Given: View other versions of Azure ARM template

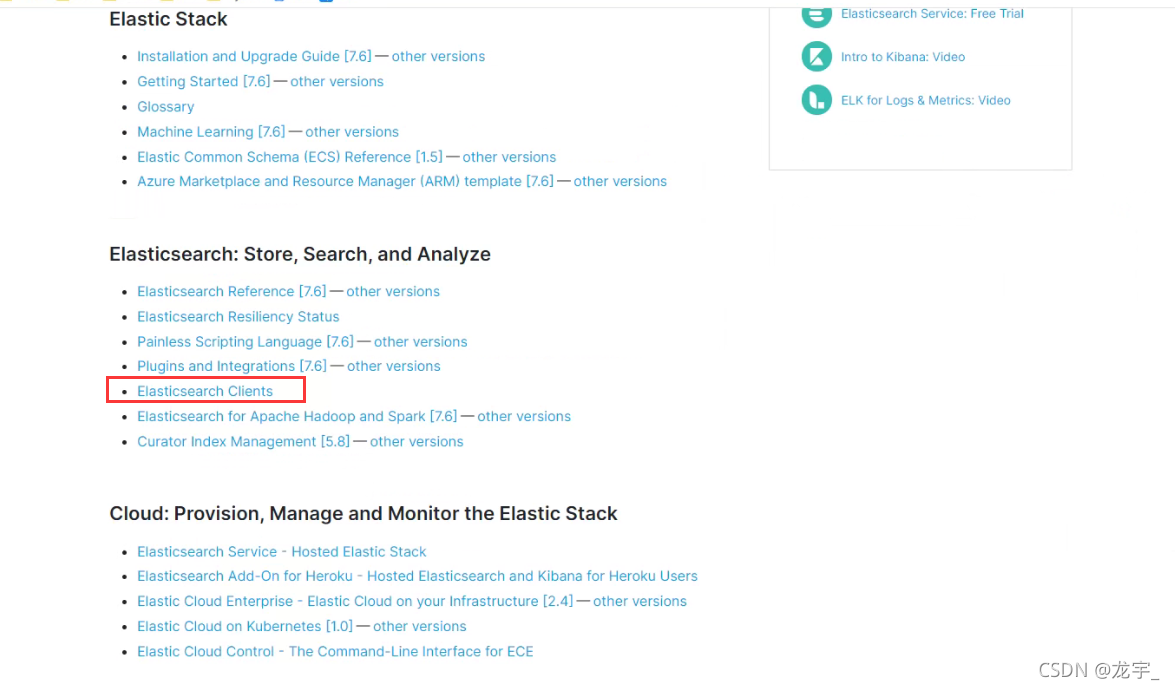Looking at the screenshot, I should coord(620,181).
